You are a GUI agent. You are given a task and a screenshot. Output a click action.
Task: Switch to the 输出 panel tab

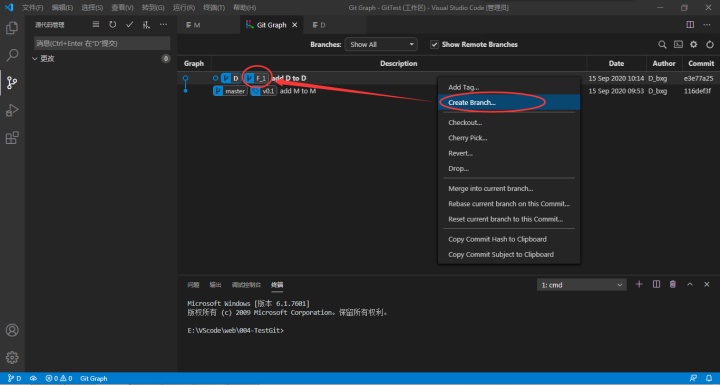[x=215, y=285]
